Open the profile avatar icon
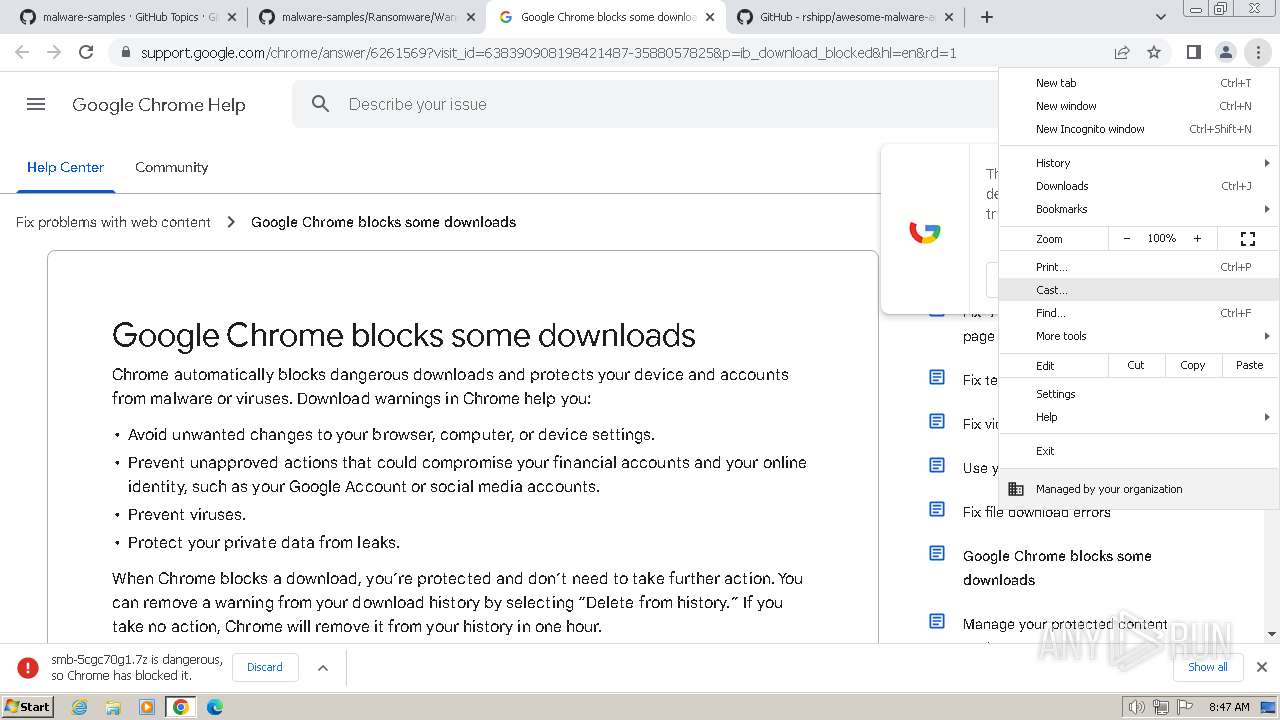This screenshot has height=720, width=1280. pos(1225,52)
